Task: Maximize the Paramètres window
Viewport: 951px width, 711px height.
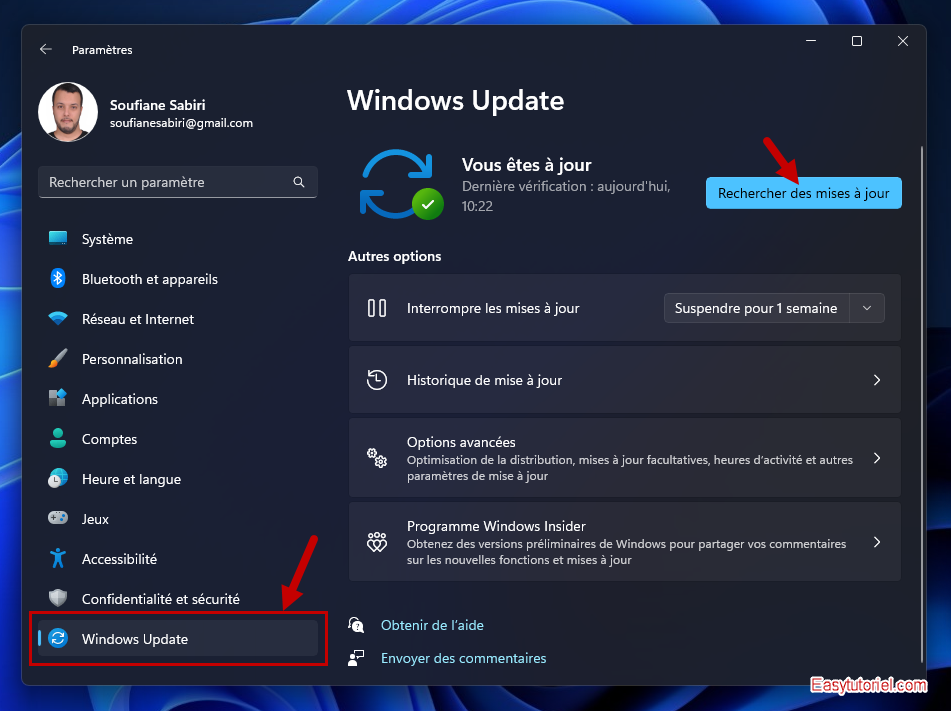Action: coord(856,41)
